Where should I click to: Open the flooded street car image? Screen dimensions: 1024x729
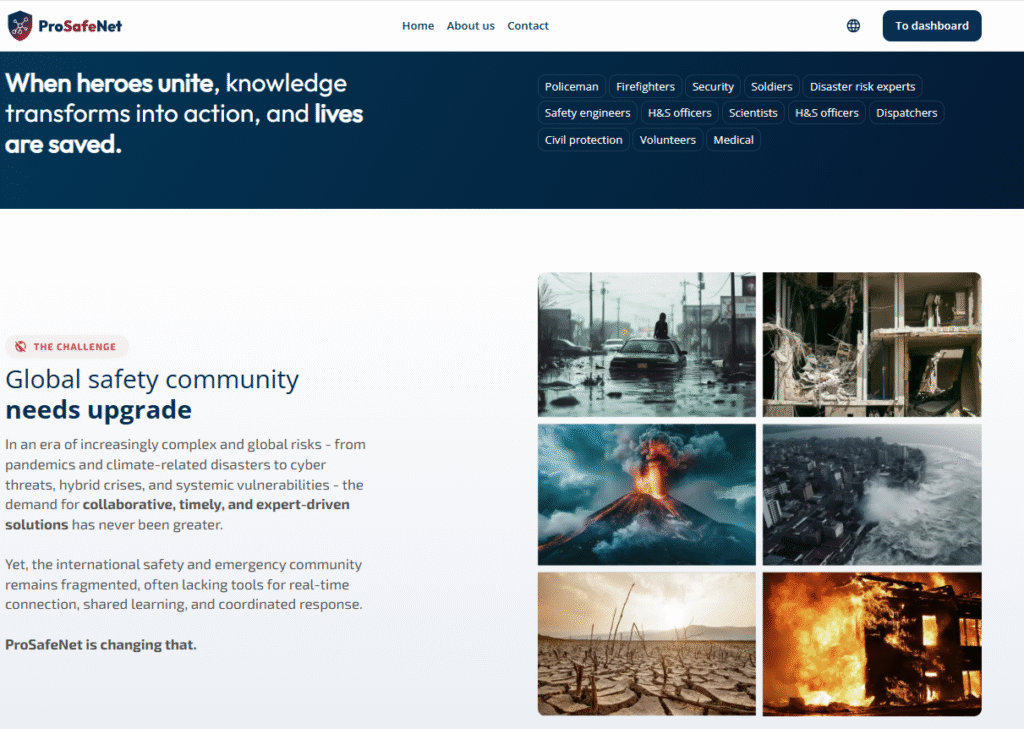646,344
